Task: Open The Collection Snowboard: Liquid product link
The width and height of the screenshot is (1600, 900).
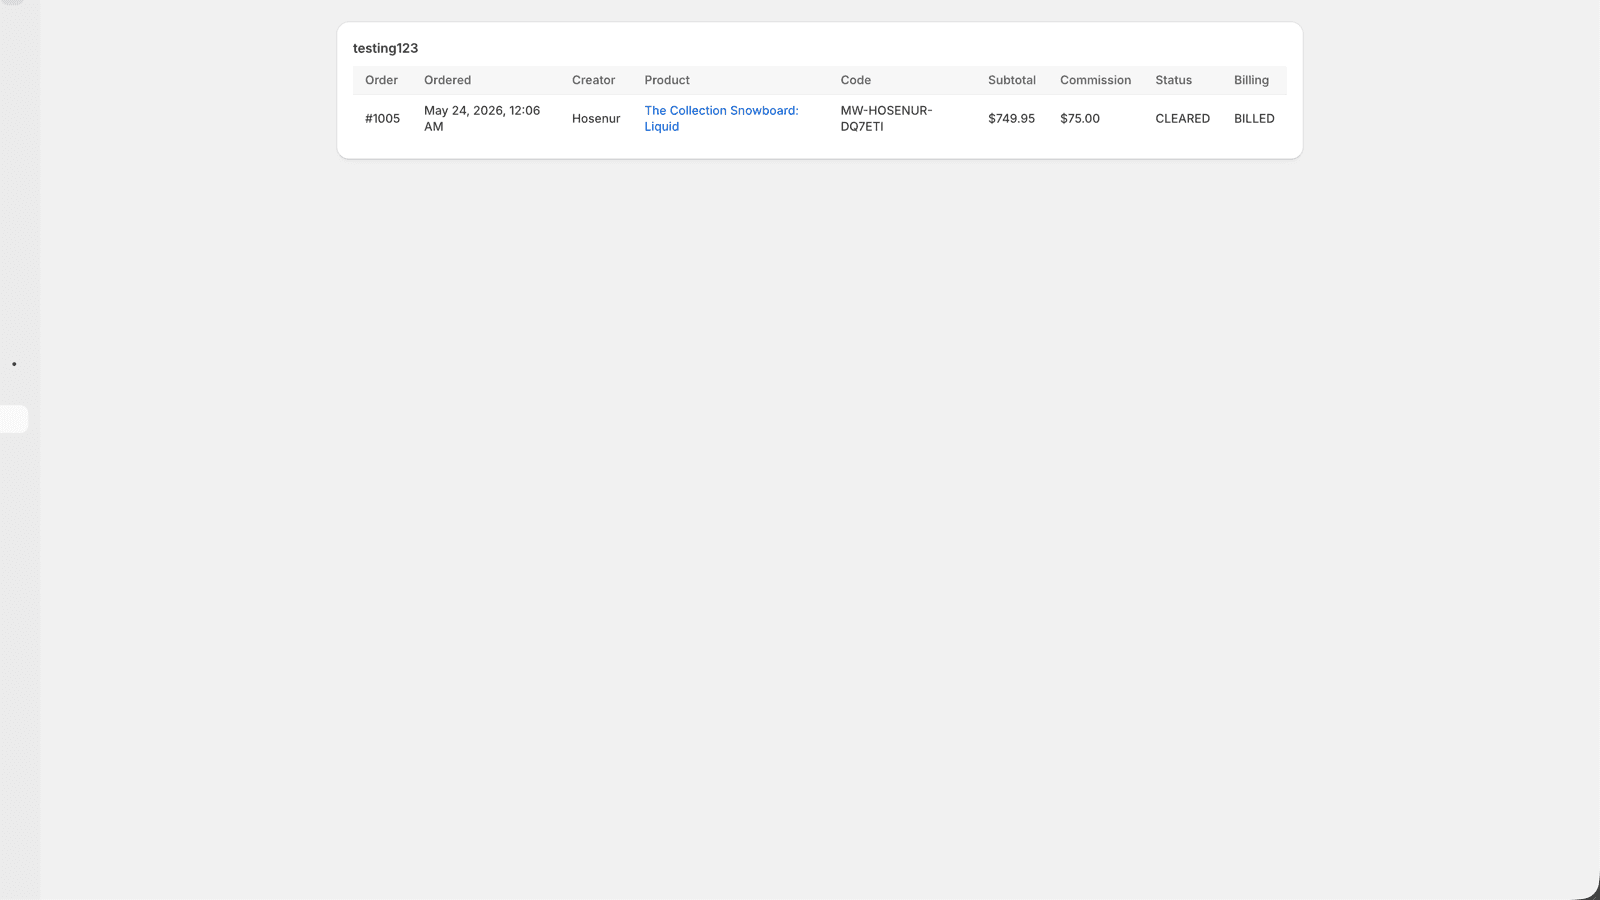Action: [x=721, y=118]
